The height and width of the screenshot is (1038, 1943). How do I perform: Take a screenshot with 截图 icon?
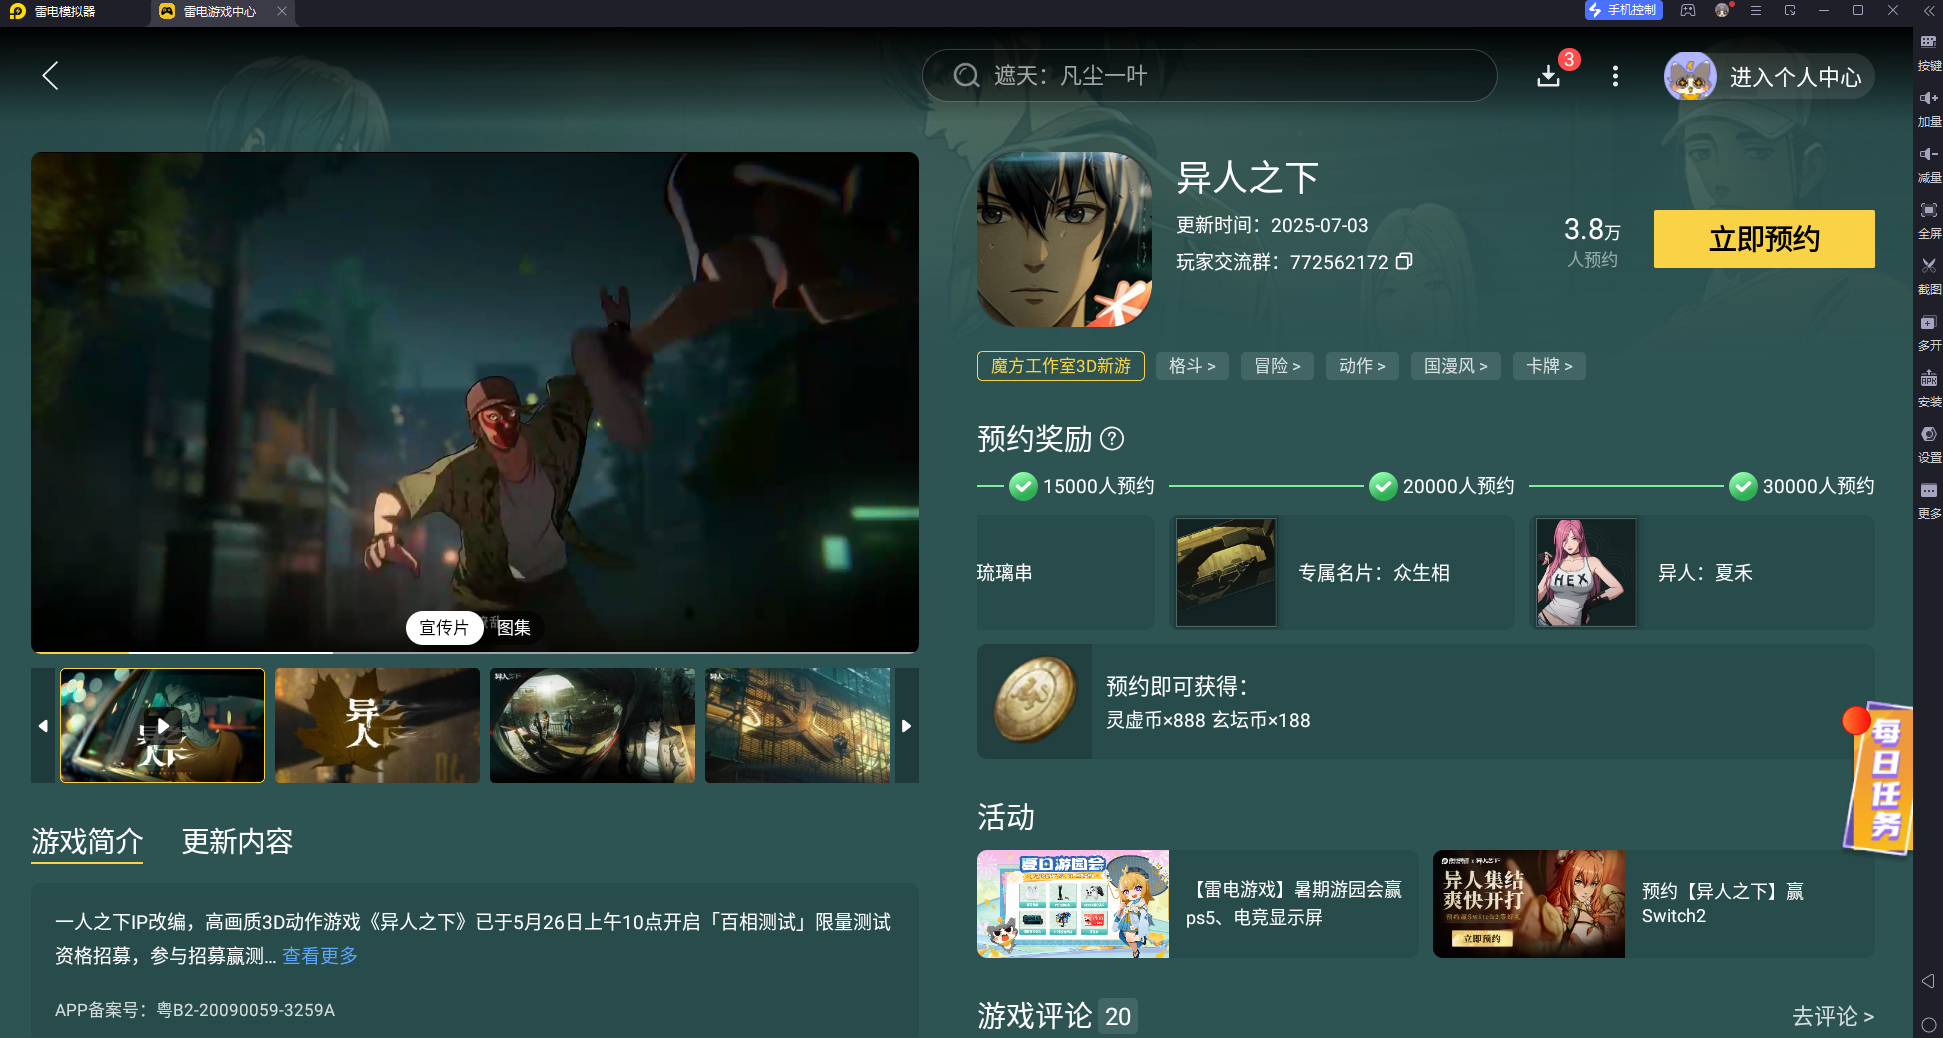point(1928,276)
